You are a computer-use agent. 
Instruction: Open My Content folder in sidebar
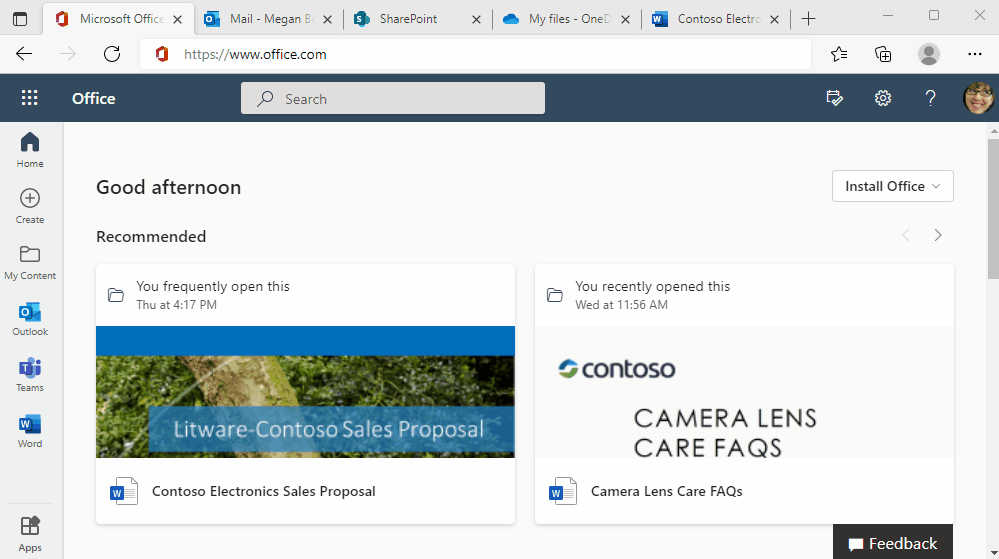tap(30, 262)
